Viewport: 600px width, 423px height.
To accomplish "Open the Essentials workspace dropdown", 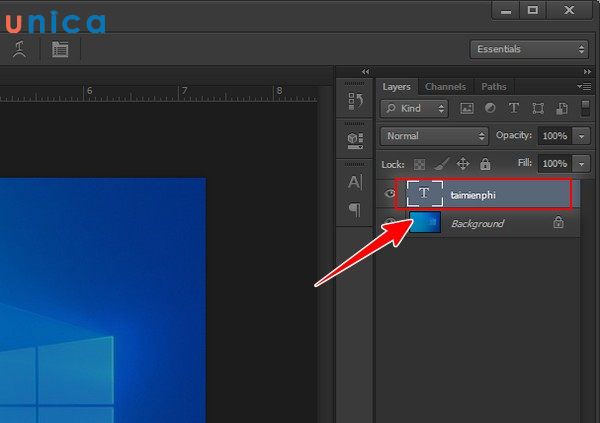I will click(529, 49).
